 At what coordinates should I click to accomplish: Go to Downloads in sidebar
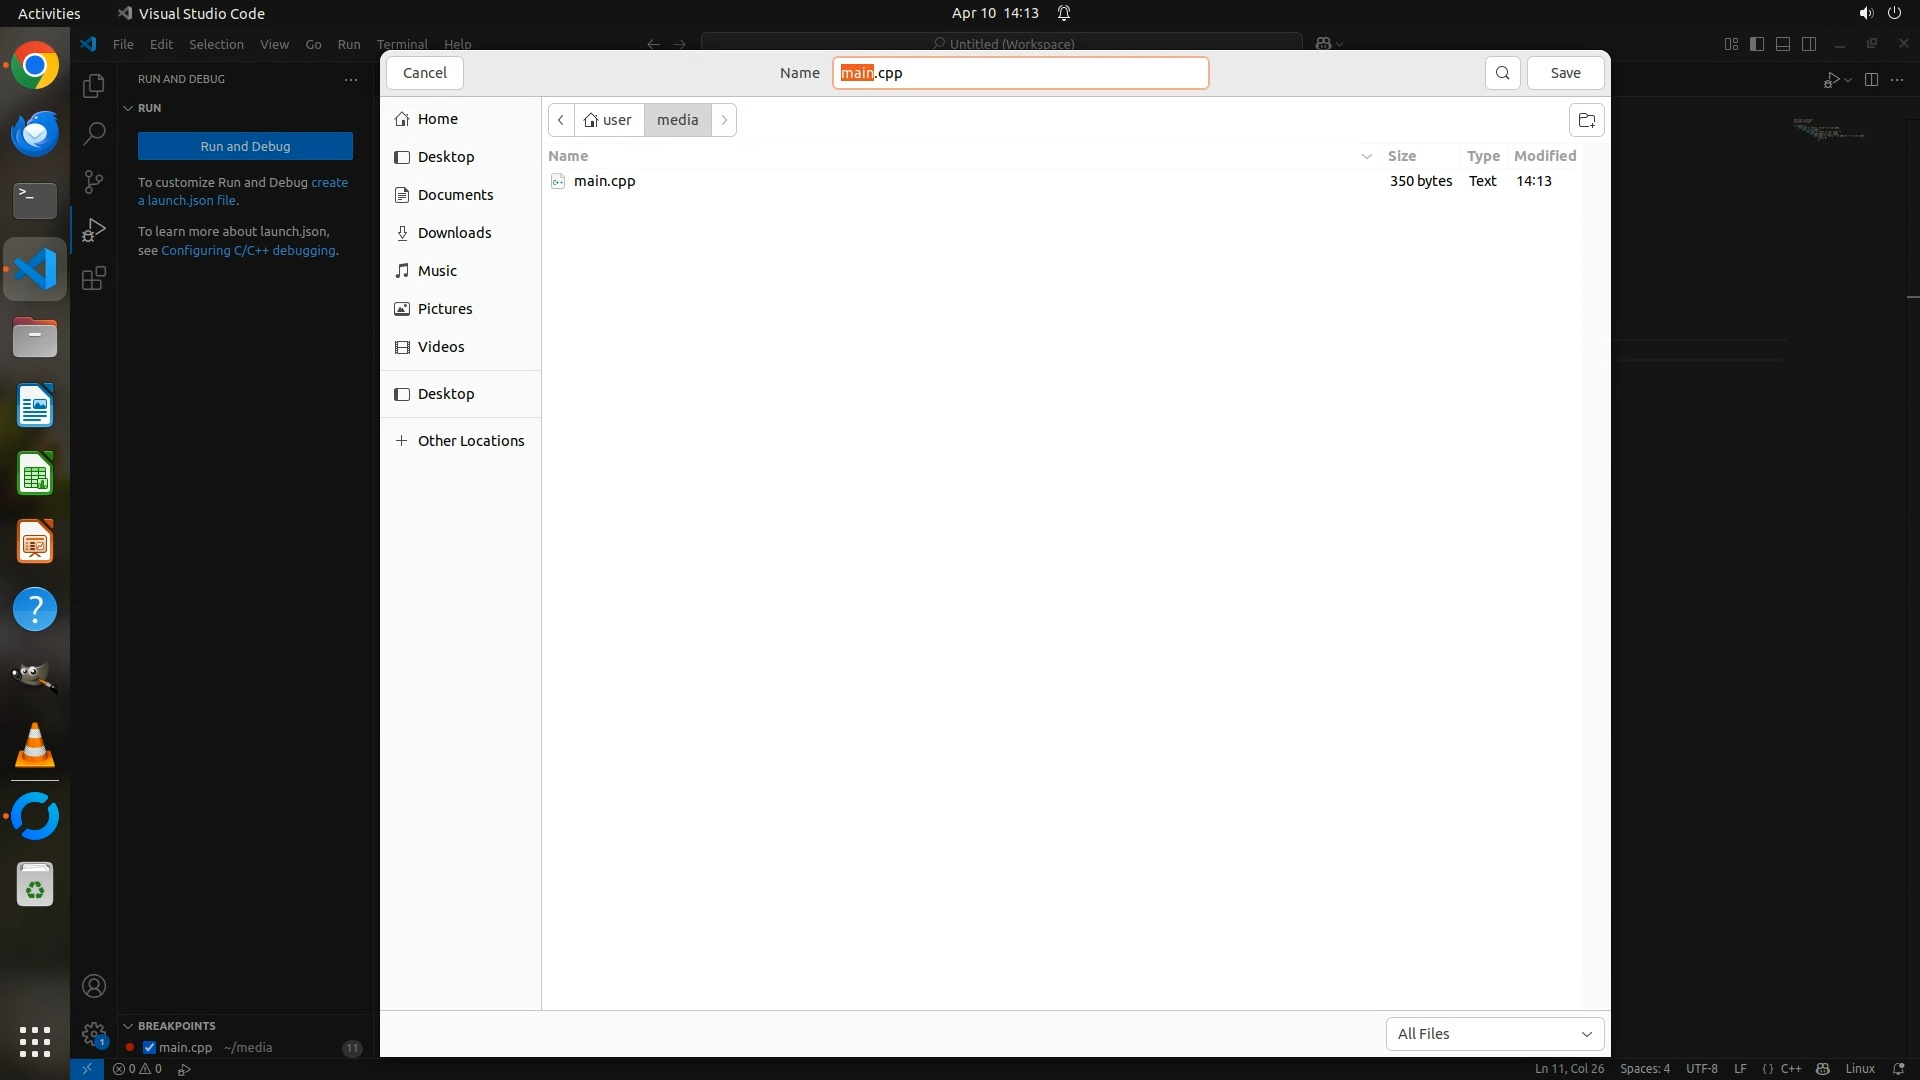click(454, 233)
